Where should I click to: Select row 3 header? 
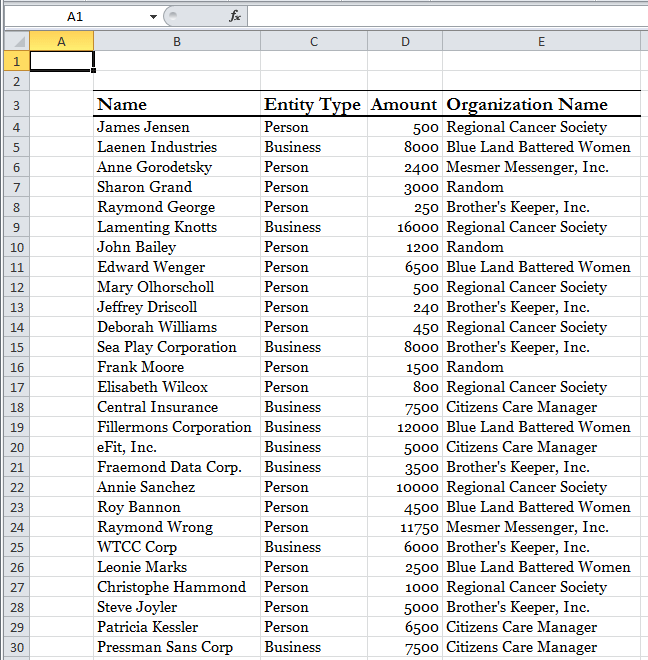coord(17,105)
